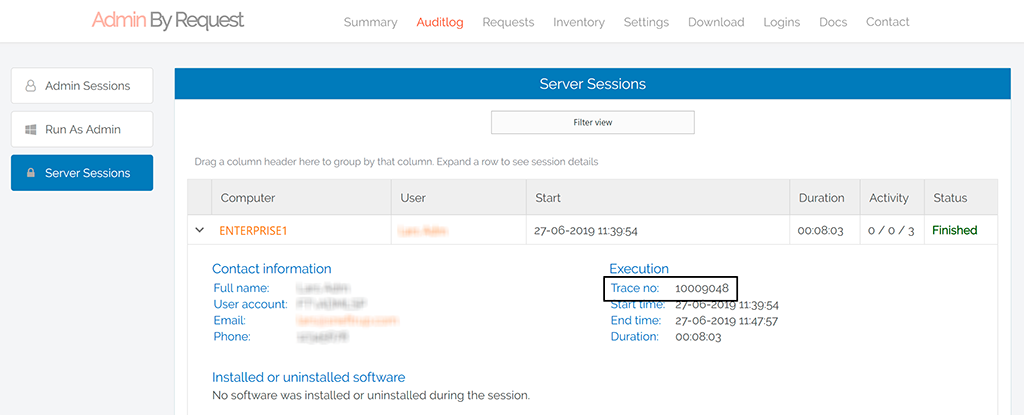The image size is (1024, 415).
Task: Click the Server Sessions panel title
Action: pyautogui.click(x=592, y=84)
